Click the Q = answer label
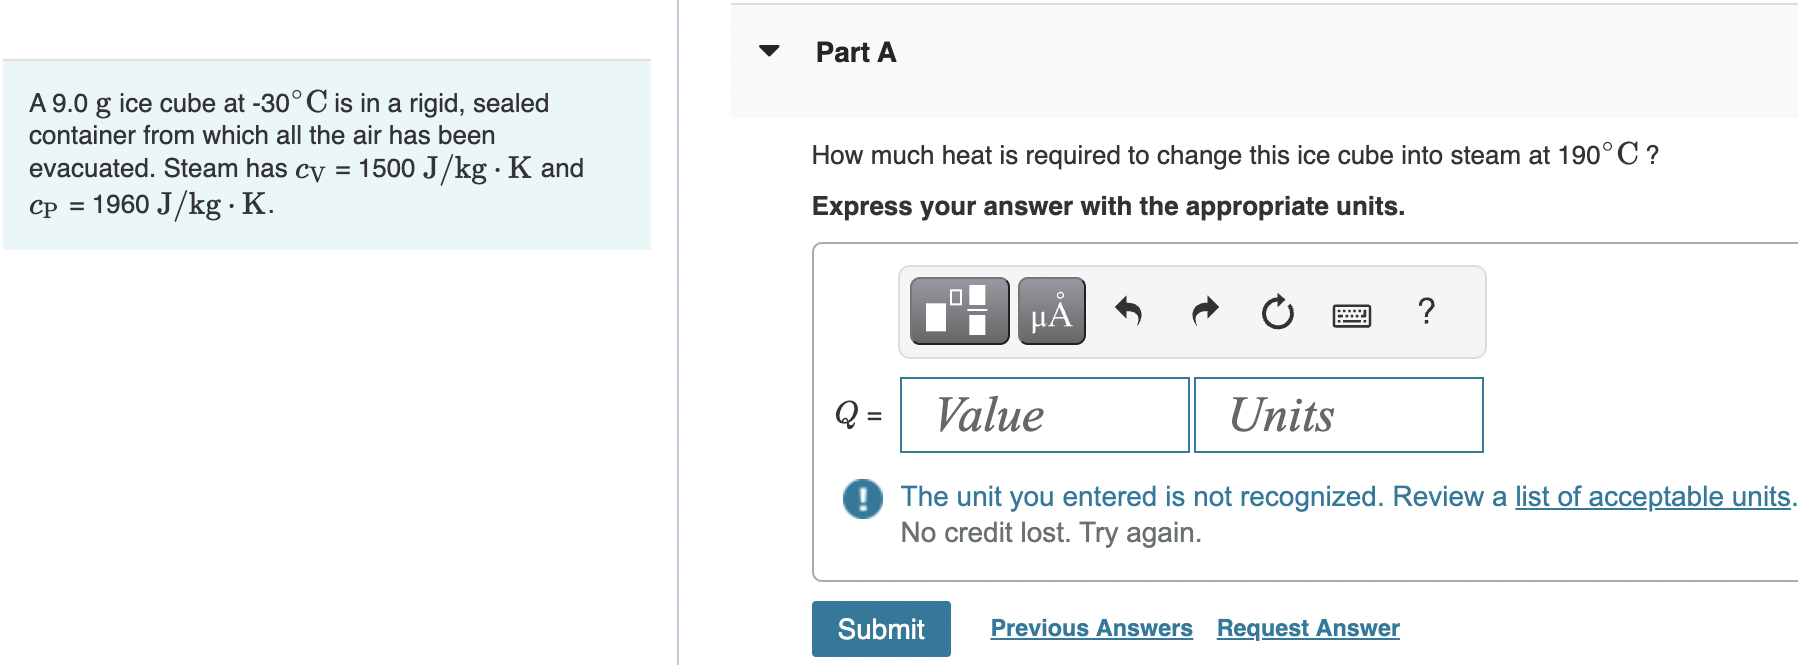The height and width of the screenshot is (665, 1798). (x=856, y=412)
